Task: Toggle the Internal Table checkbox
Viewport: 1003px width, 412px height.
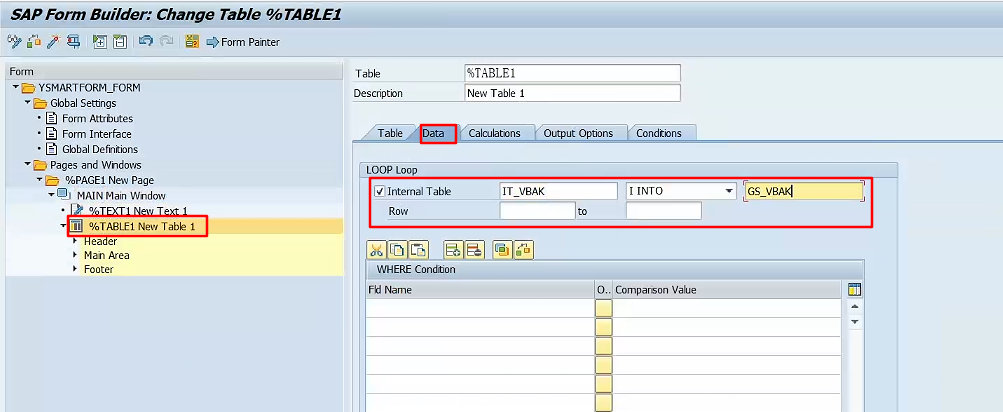Action: coord(379,191)
